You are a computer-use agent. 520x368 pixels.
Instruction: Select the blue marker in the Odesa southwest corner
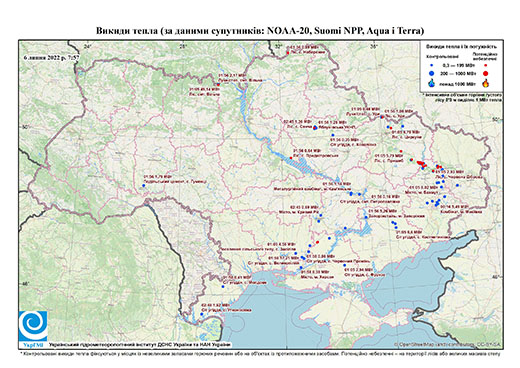(202, 314)
